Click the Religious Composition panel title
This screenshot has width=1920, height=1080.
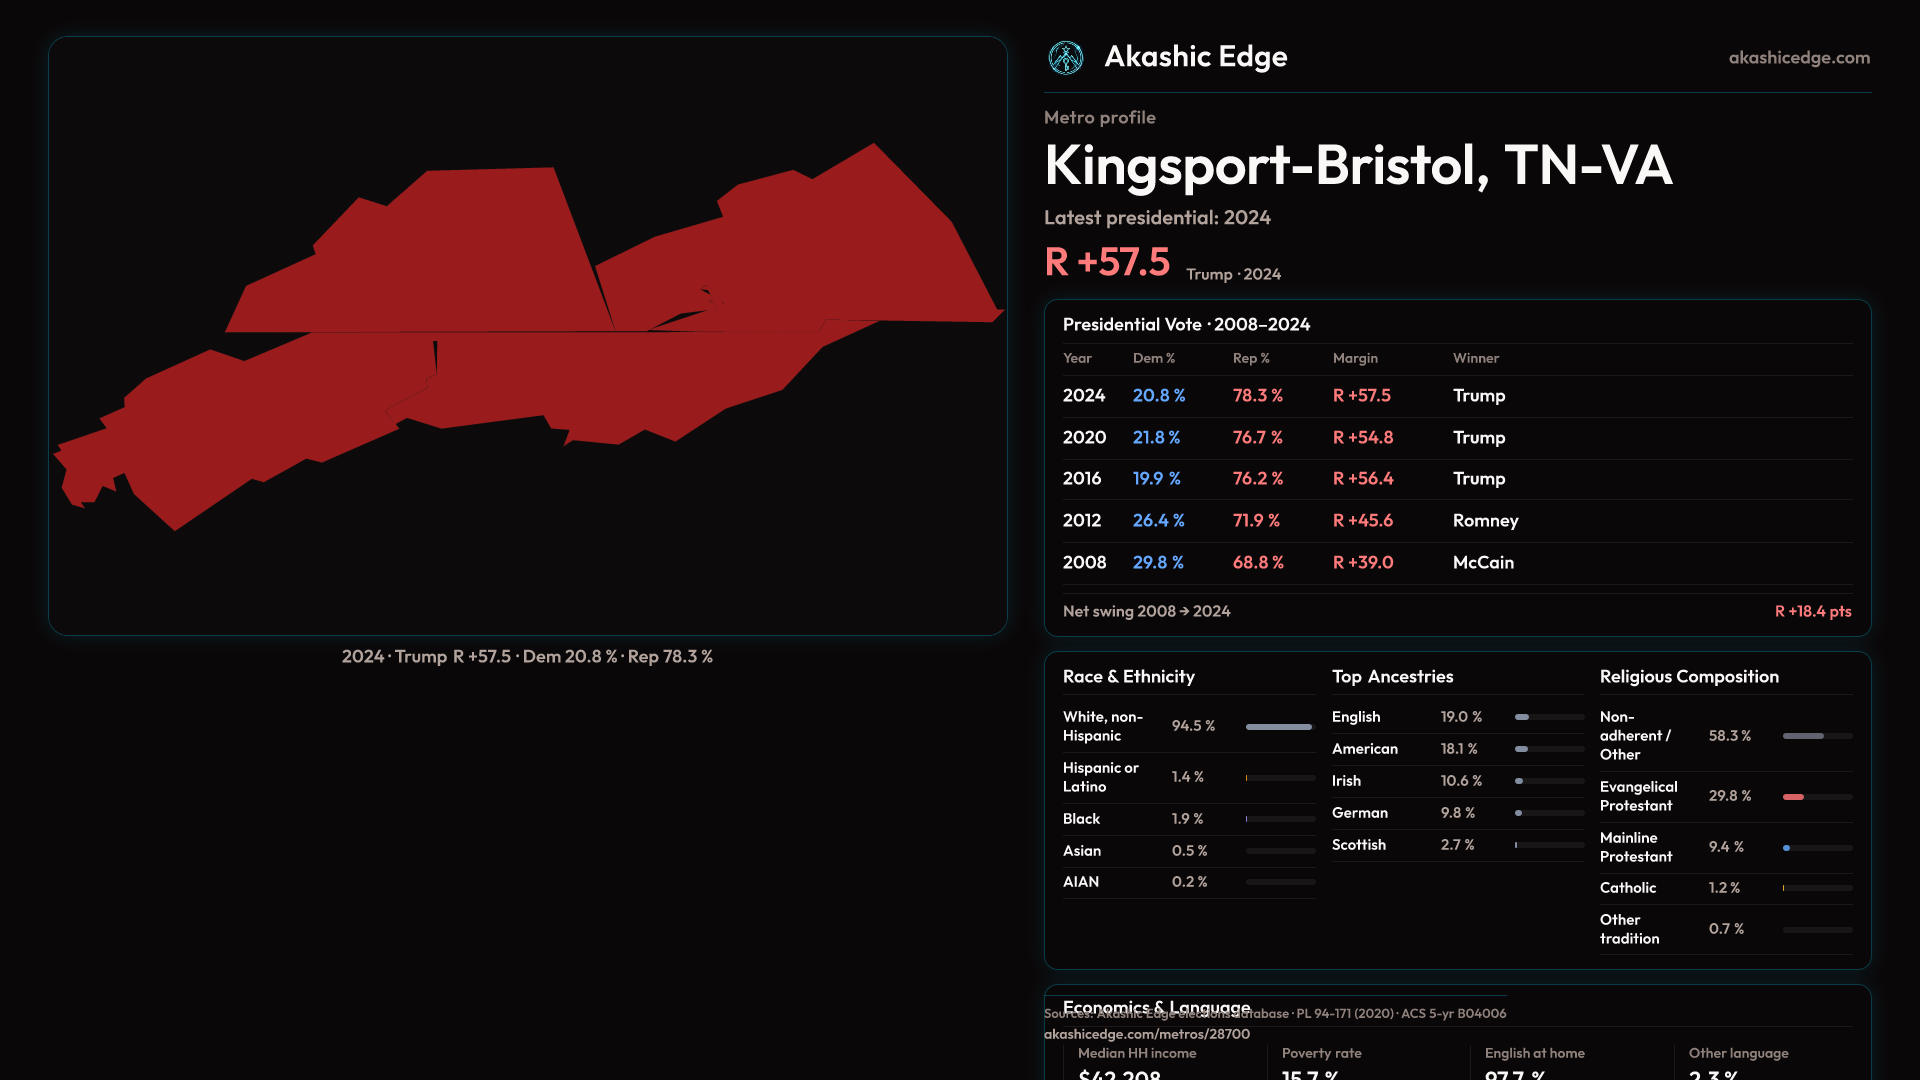pyautogui.click(x=1688, y=677)
